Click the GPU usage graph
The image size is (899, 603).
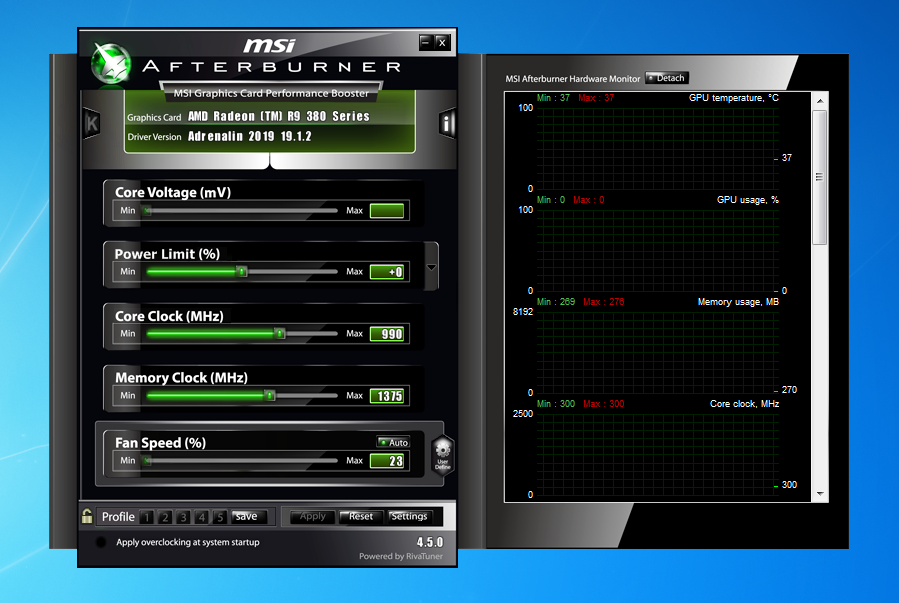[658, 250]
